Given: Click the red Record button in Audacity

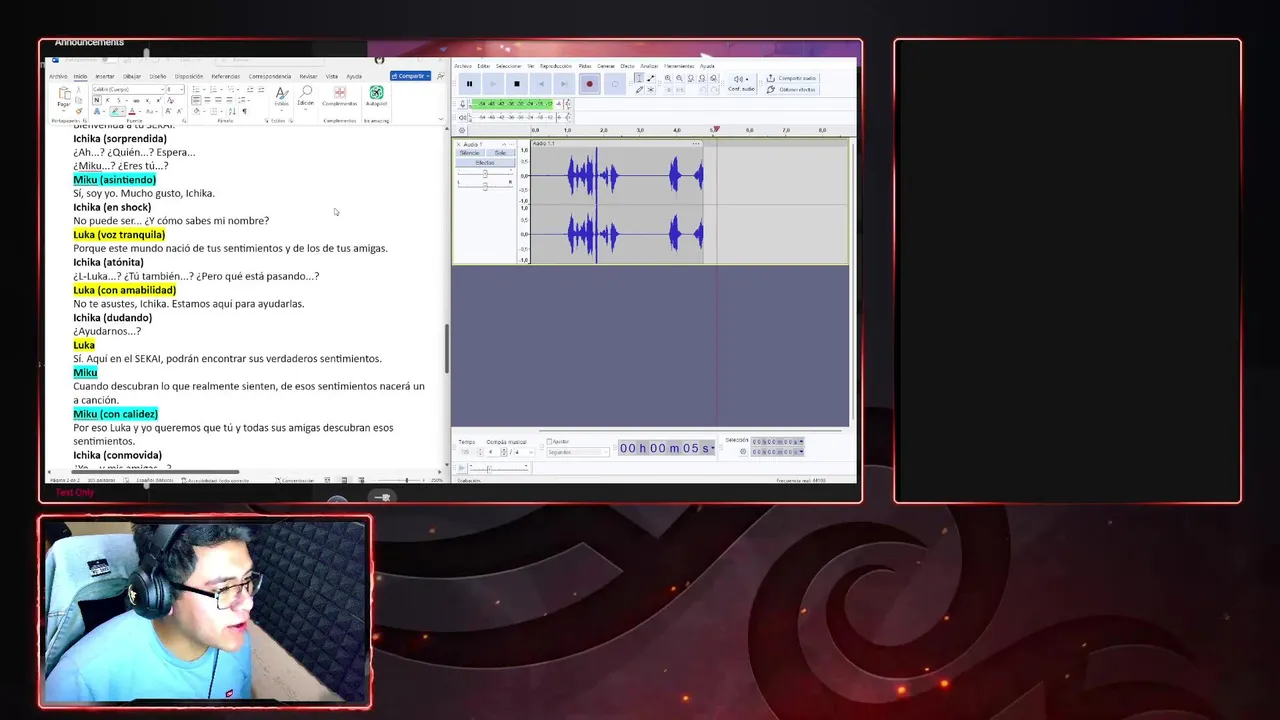Looking at the screenshot, I should tap(589, 84).
